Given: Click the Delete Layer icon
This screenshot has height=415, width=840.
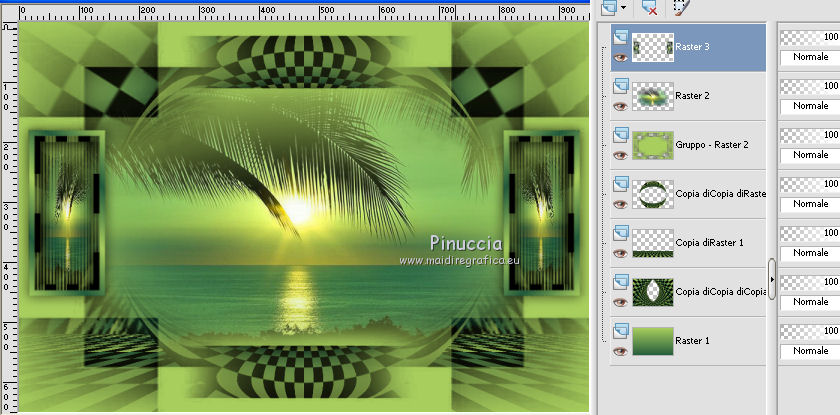Looking at the screenshot, I should click(x=649, y=7).
